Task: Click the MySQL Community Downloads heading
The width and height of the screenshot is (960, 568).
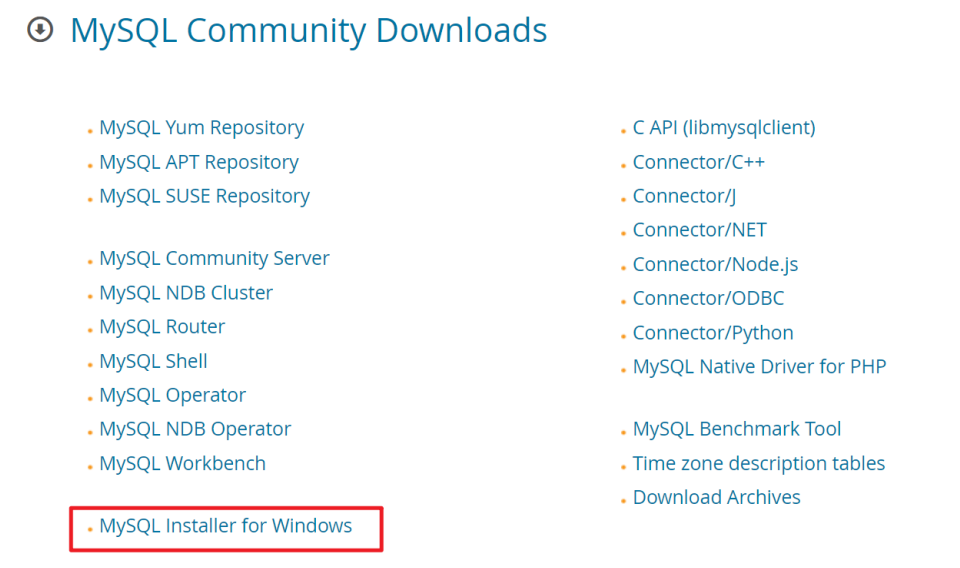Action: point(309,31)
